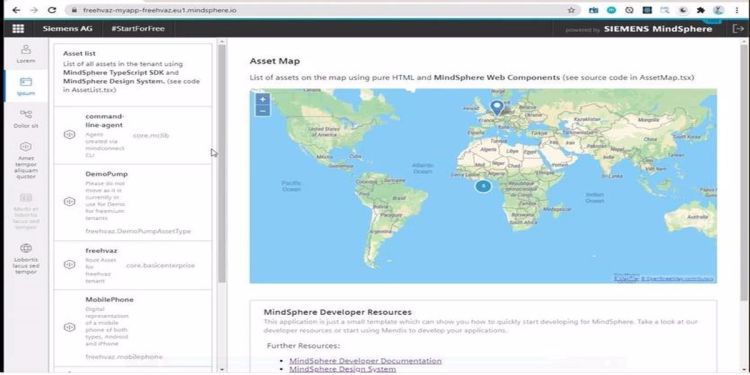The width and height of the screenshot is (750, 375).
Task: Click the freehvaz.DemoPumpAssetType type label
Action: click(x=138, y=231)
